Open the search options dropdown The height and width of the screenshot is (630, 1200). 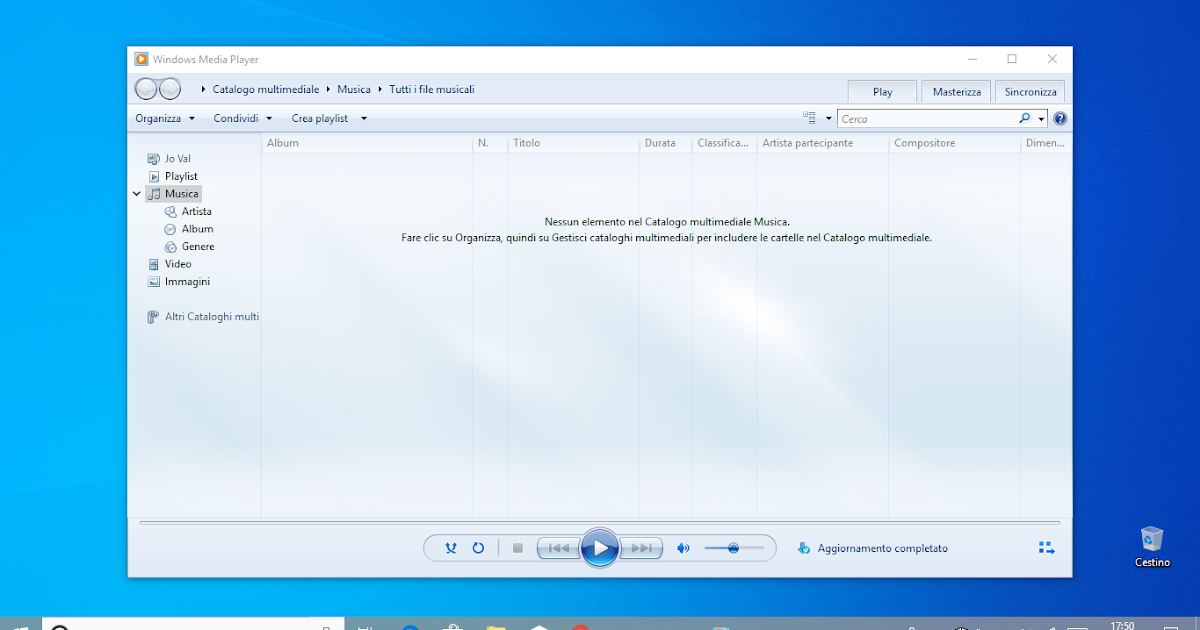(x=1040, y=117)
